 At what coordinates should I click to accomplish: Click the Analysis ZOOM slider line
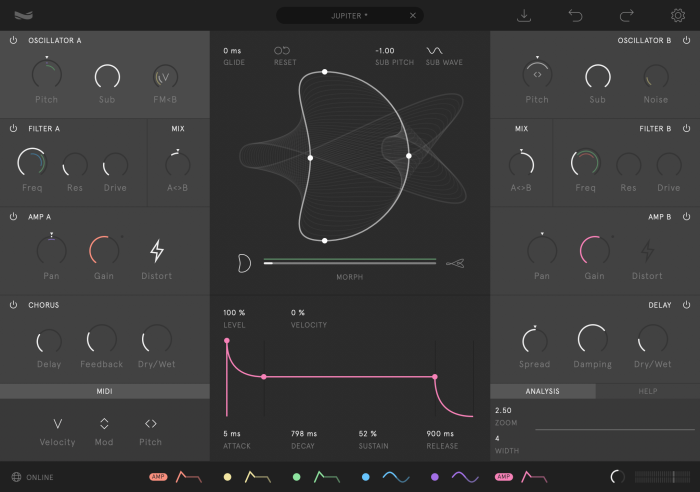(615, 429)
